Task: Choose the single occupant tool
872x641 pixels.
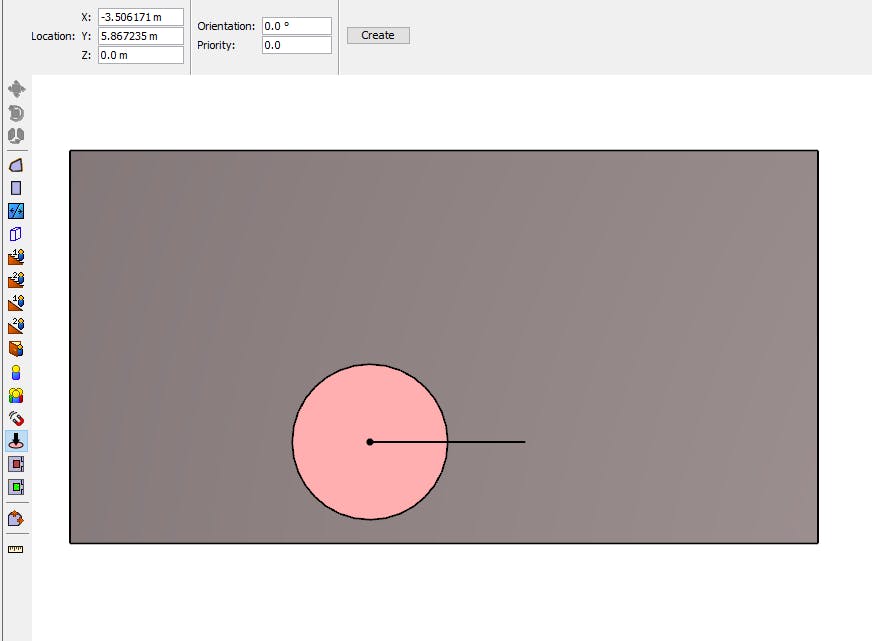Action: pos(16,372)
